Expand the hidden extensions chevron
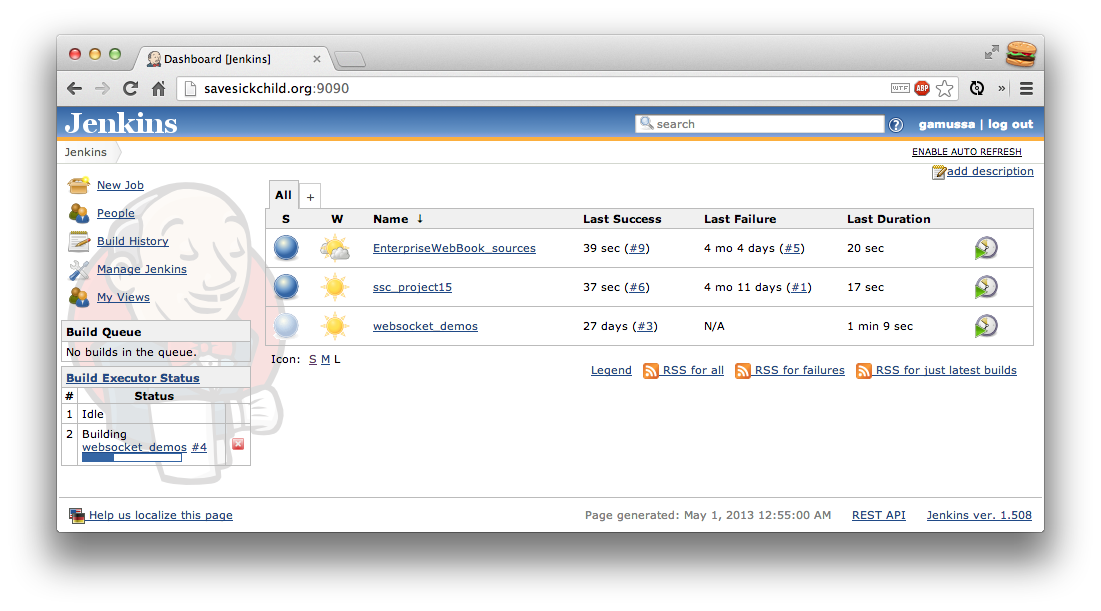Image resolution: width=1101 pixels, height=611 pixels. (x=1002, y=89)
